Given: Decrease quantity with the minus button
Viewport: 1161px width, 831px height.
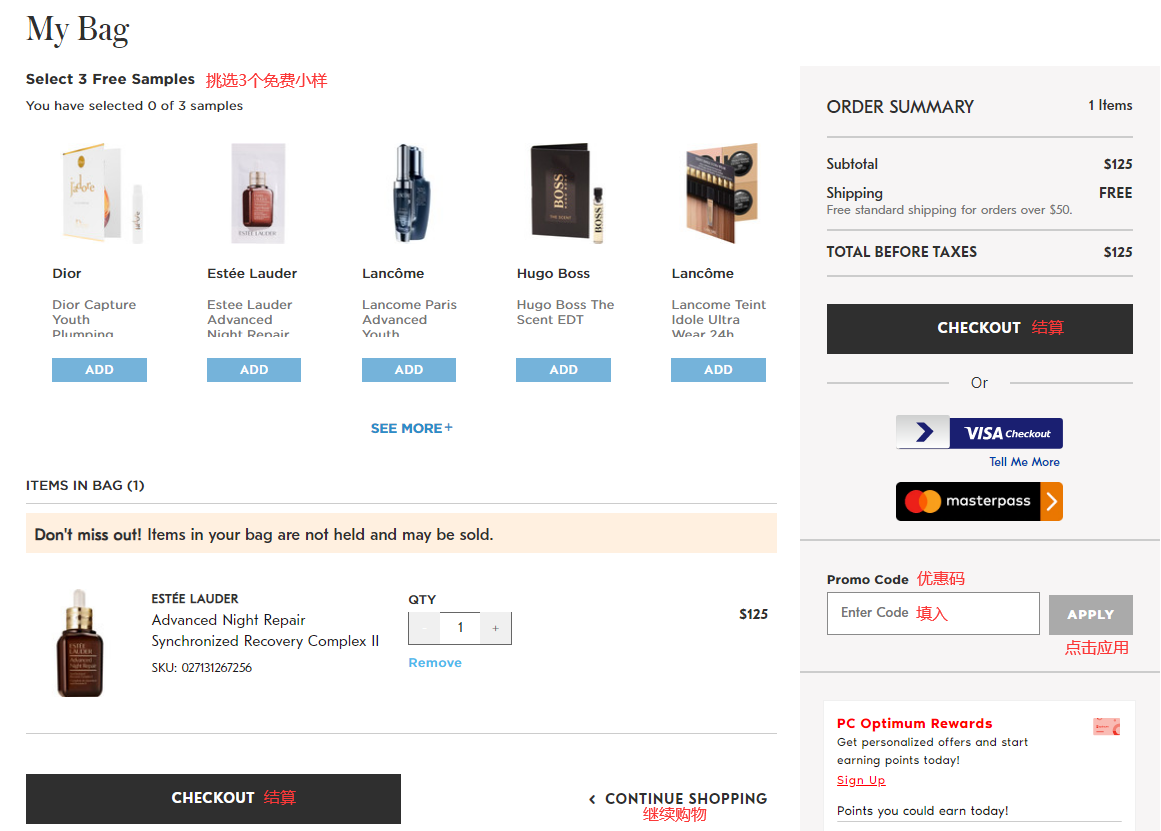Looking at the screenshot, I should [424, 628].
